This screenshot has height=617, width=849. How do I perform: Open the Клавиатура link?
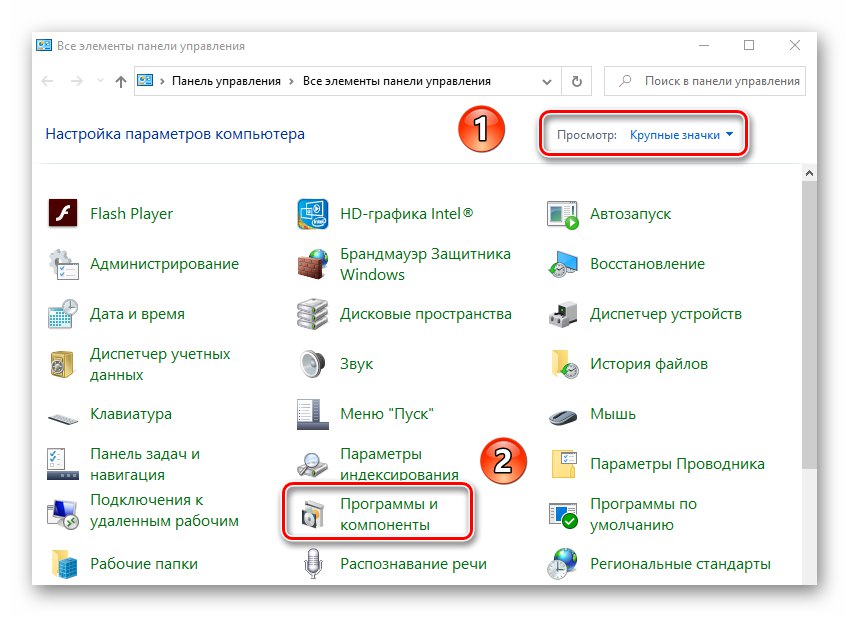pyautogui.click(x=131, y=414)
